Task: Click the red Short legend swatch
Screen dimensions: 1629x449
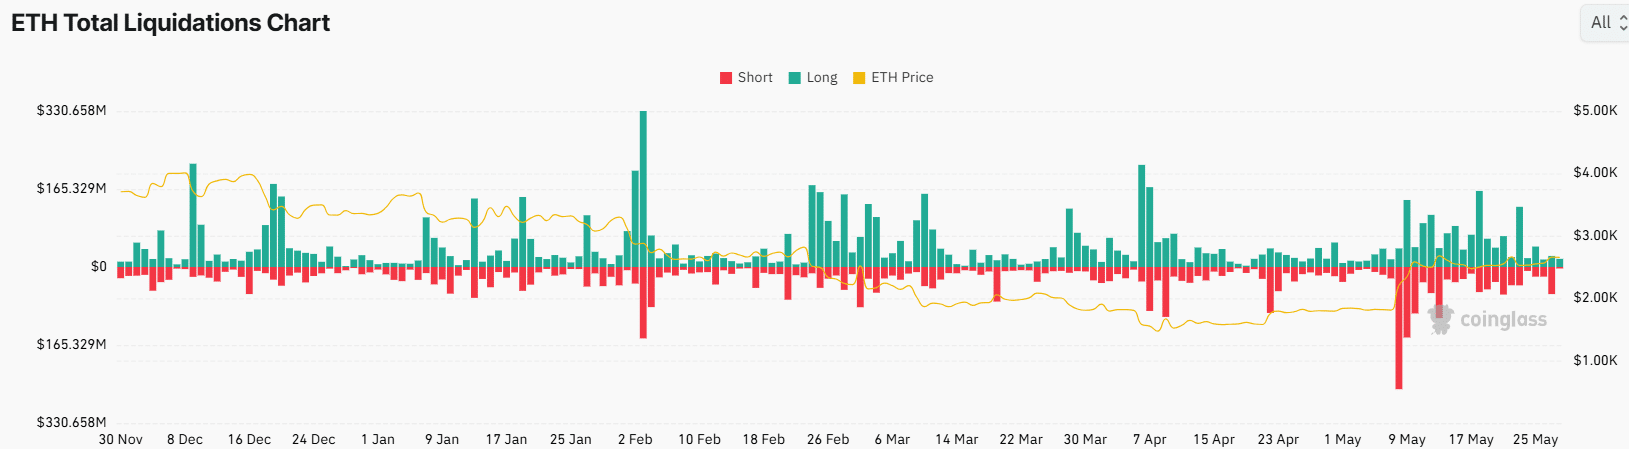Action: tap(726, 78)
